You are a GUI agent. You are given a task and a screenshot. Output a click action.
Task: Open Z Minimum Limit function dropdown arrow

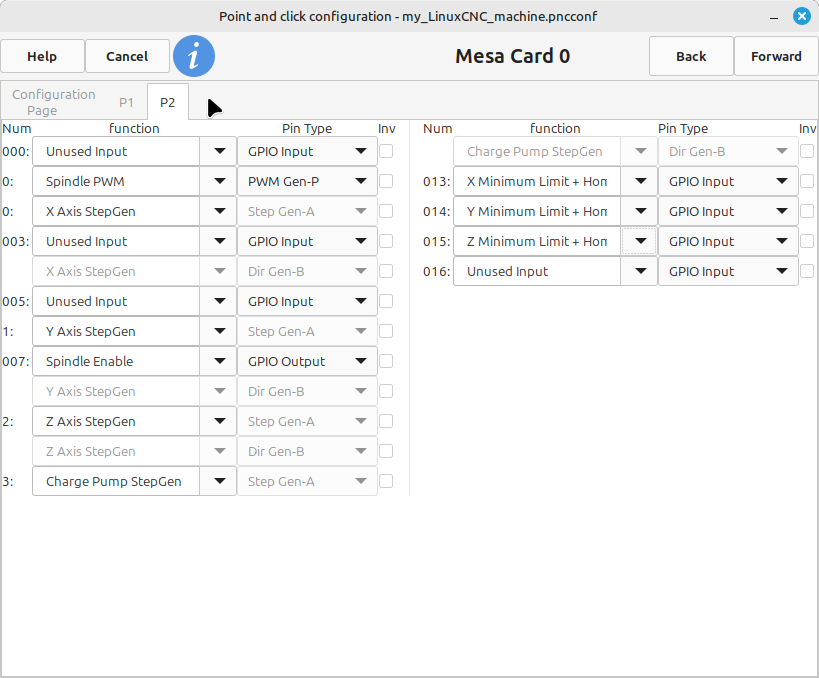pyautogui.click(x=639, y=241)
